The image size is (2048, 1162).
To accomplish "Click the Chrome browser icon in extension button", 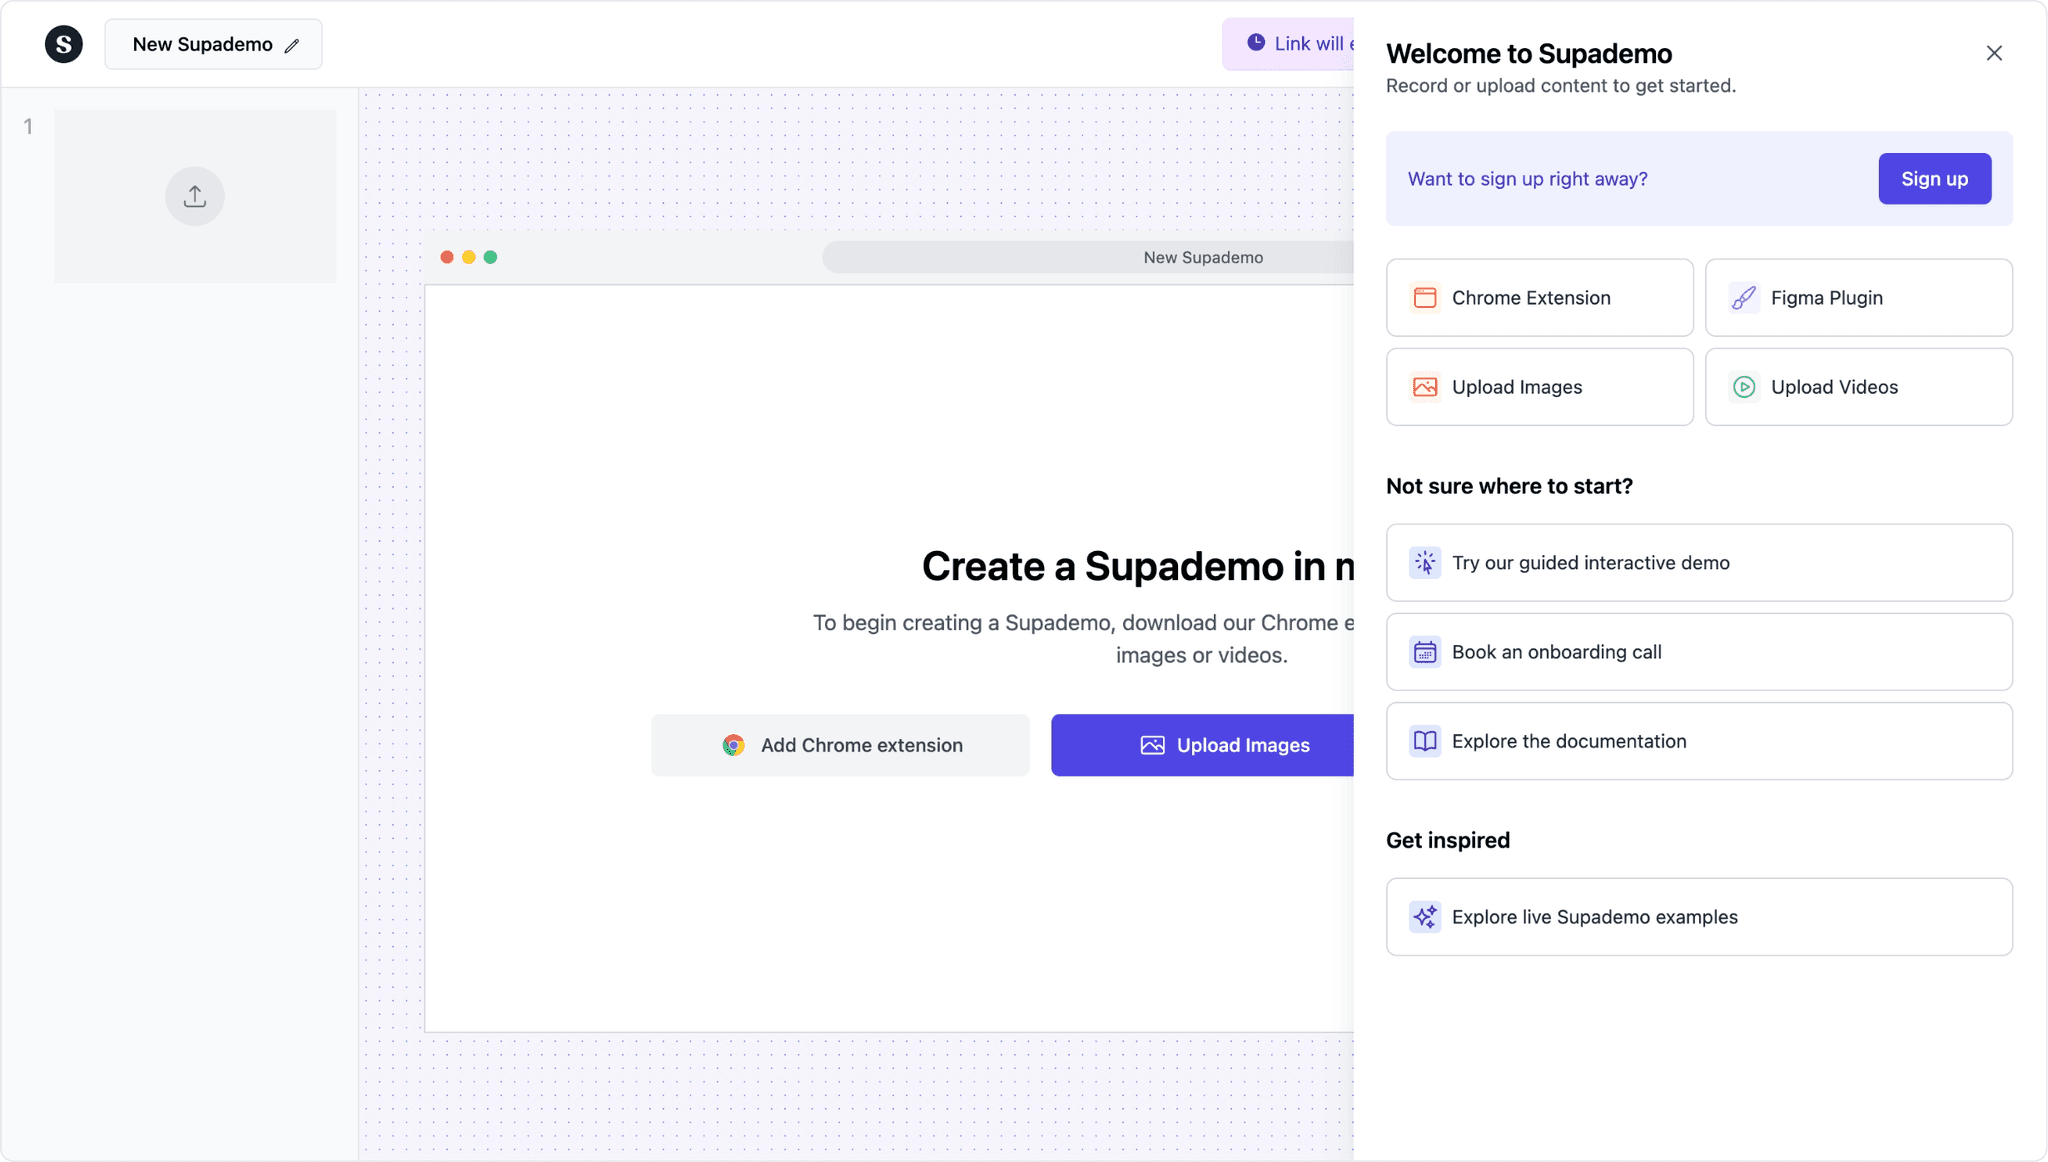I will click(733, 745).
